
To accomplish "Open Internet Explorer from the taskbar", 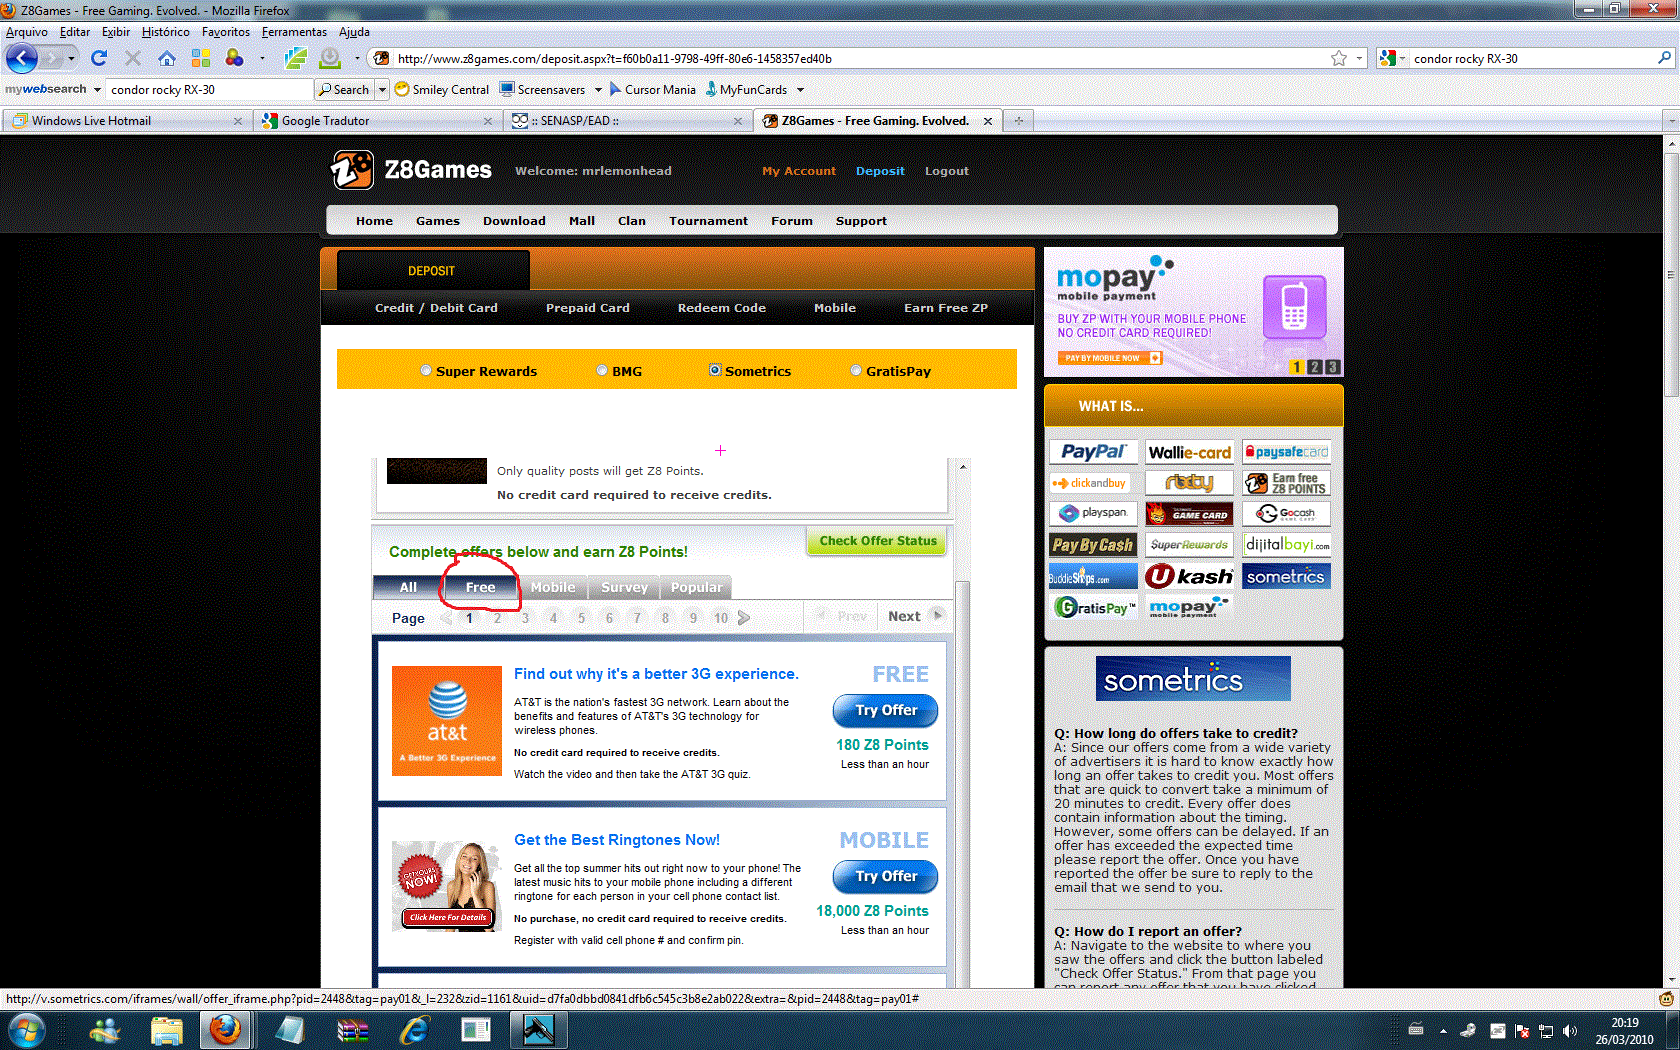I will 414,1029.
